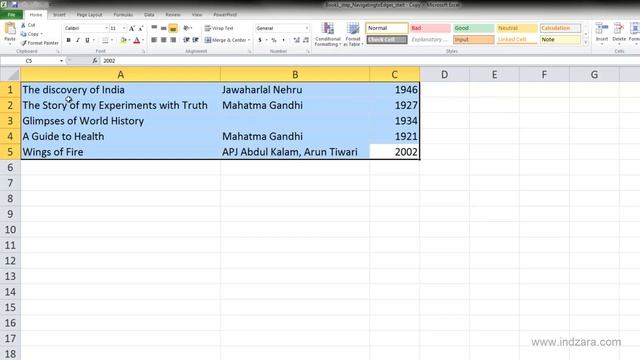Decrease font size with the Shrink Font icon
Viewport: 640px width, 360px height.
[141, 28]
